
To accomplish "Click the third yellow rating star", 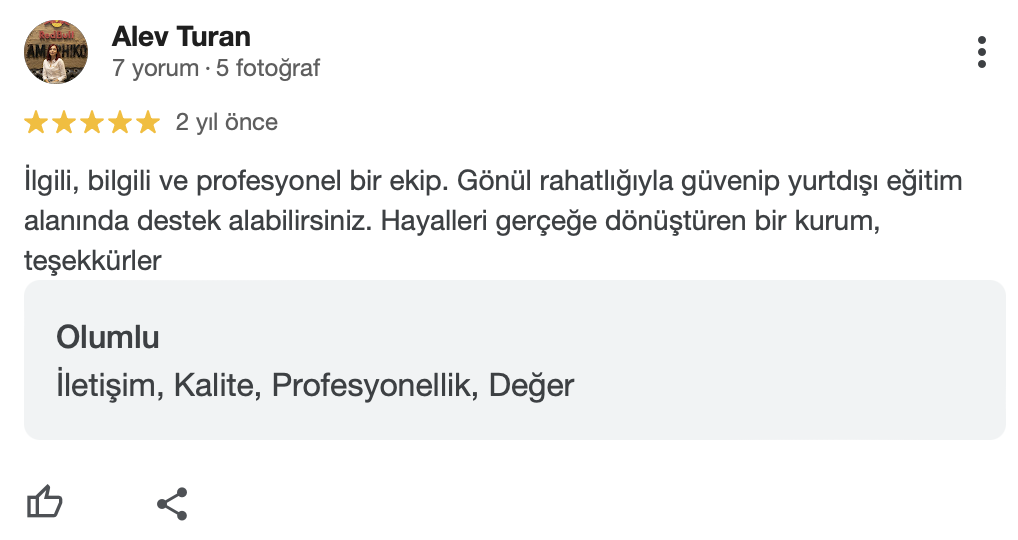I will [x=92, y=123].
